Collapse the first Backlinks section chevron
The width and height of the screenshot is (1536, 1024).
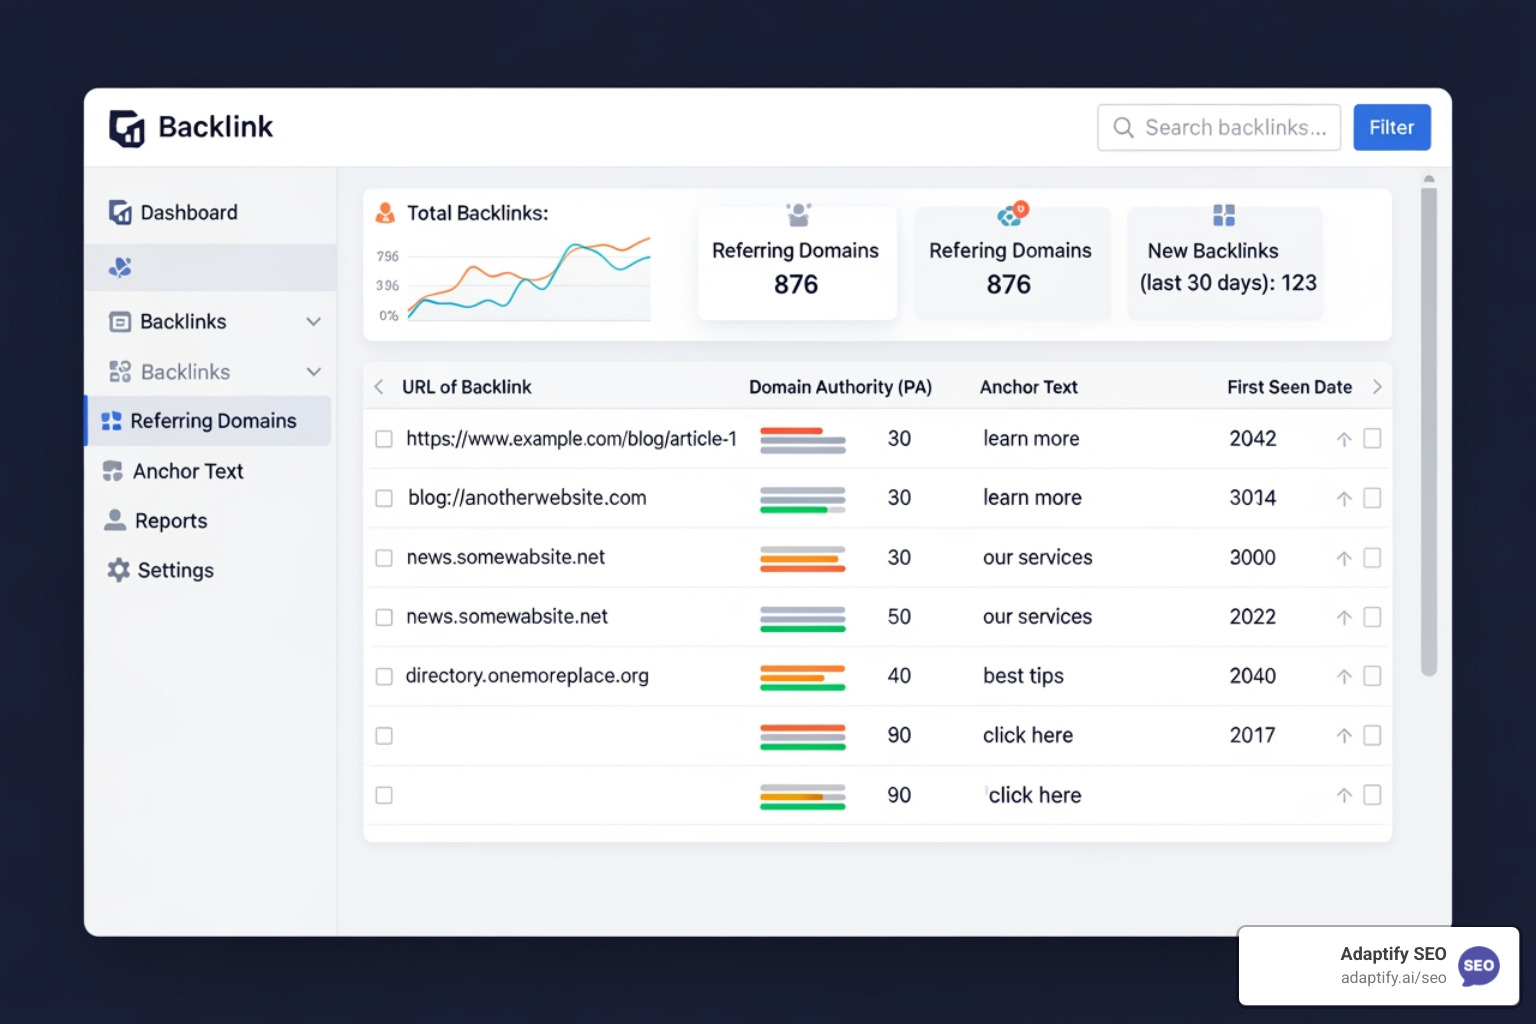[313, 321]
